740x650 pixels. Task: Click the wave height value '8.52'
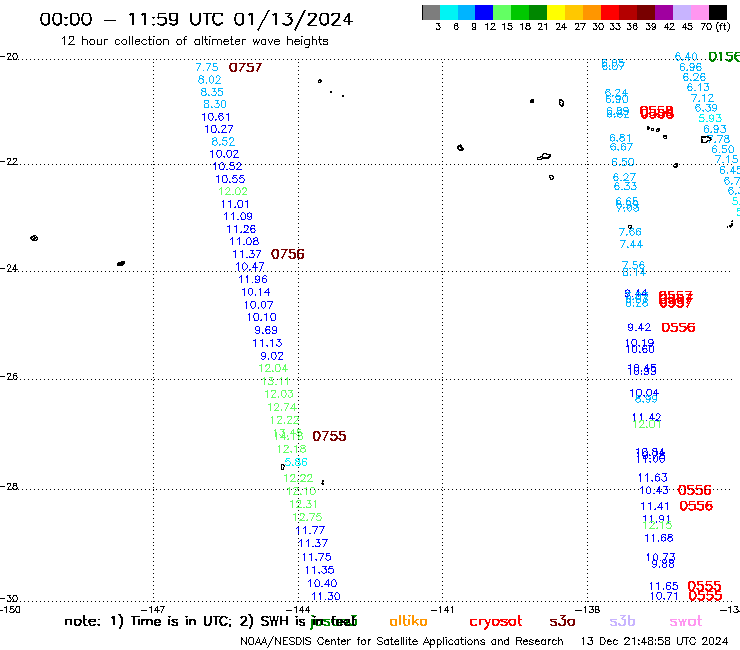tap(223, 142)
